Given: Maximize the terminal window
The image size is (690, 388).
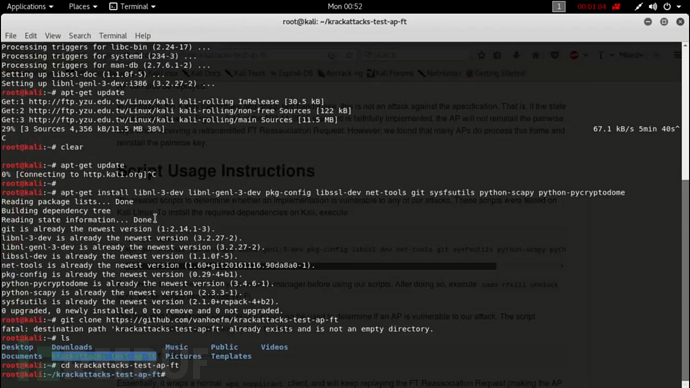Looking at the screenshot, I should (x=664, y=22).
